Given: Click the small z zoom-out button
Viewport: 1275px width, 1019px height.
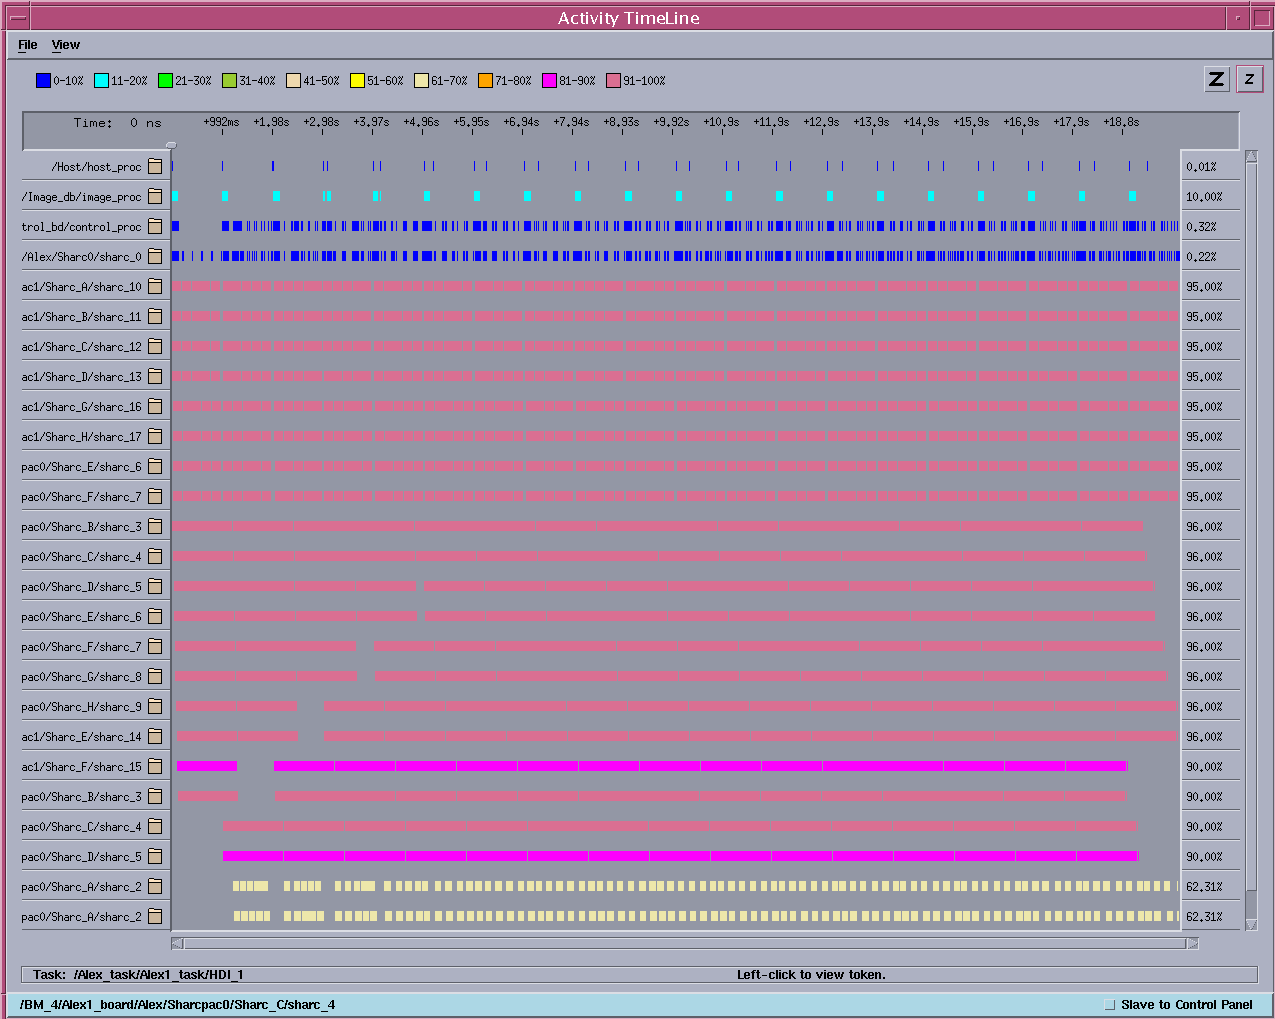Looking at the screenshot, I should (1249, 79).
